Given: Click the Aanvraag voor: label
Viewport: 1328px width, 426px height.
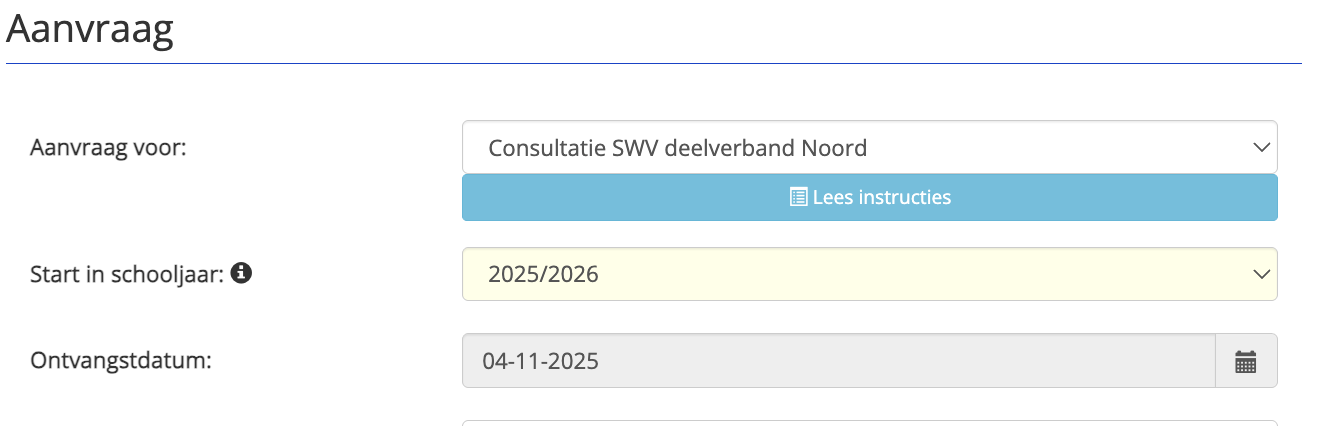Looking at the screenshot, I should tap(108, 148).
